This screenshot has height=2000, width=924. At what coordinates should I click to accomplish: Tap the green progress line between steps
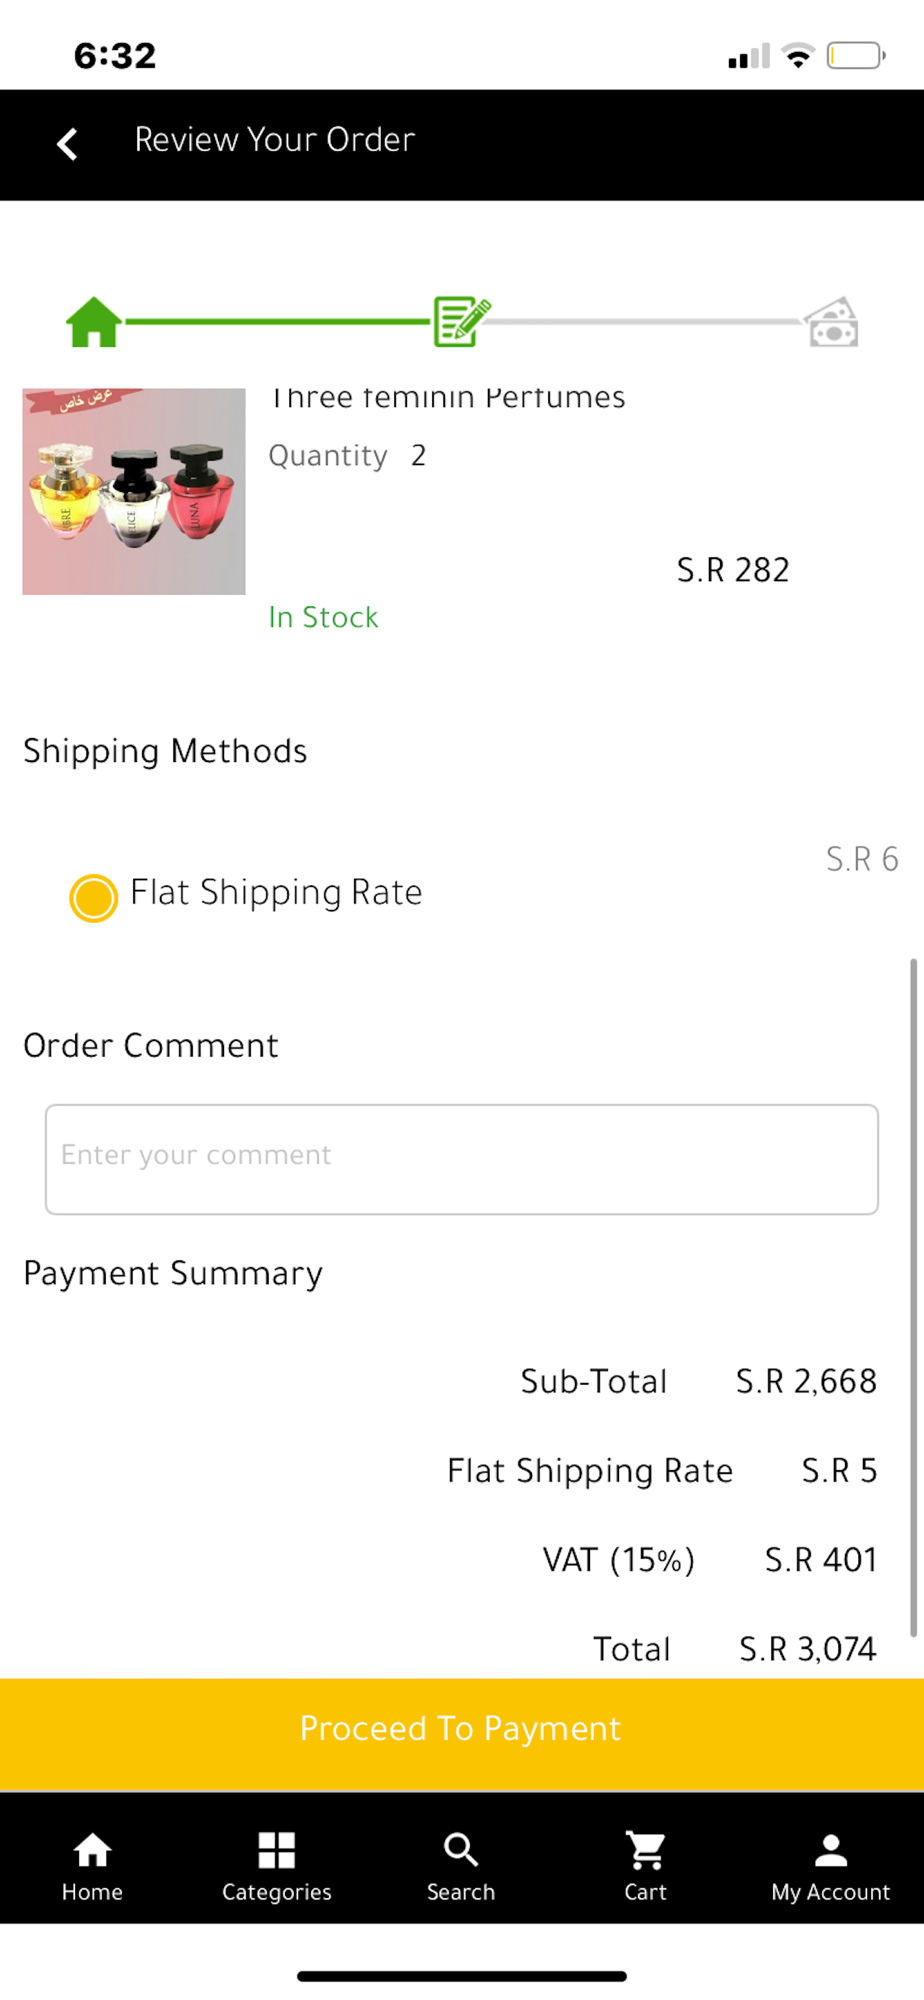[278, 322]
